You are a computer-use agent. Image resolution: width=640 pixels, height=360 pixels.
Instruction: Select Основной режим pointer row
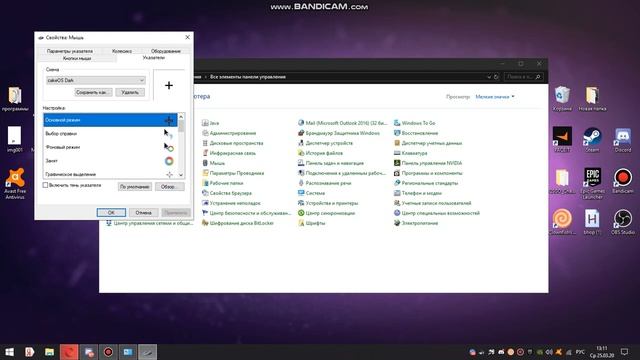pos(110,120)
